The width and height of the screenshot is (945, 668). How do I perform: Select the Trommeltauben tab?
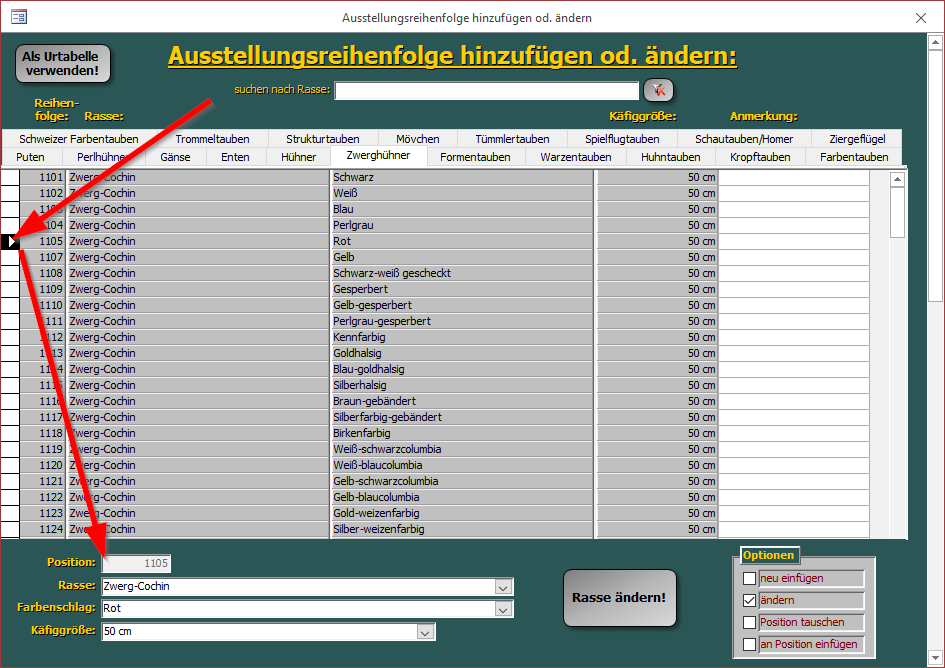pyautogui.click(x=212, y=139)
